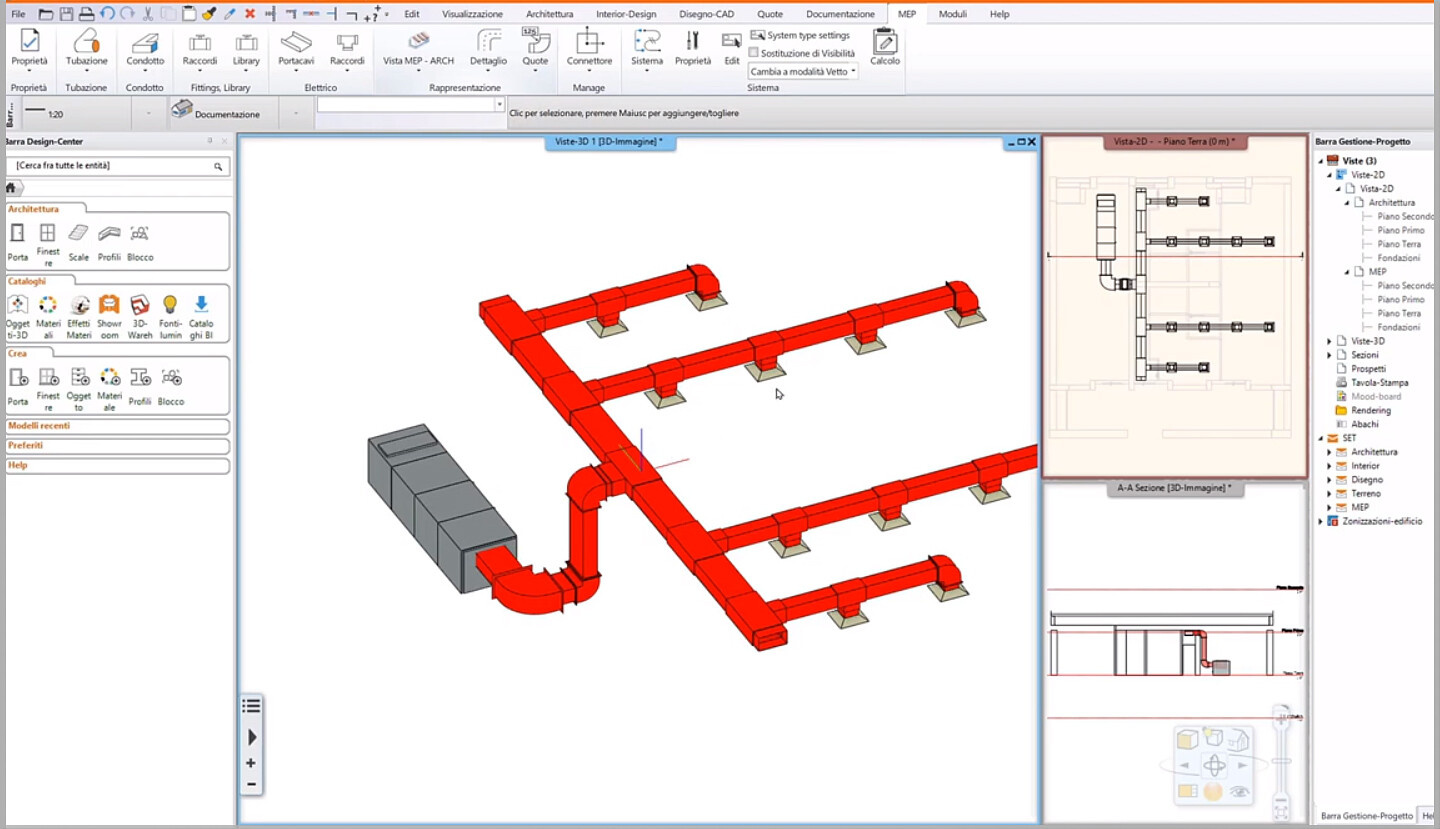
Task: Switch to the Architettura ribbon tab
Action: click(x=549, y=14)
